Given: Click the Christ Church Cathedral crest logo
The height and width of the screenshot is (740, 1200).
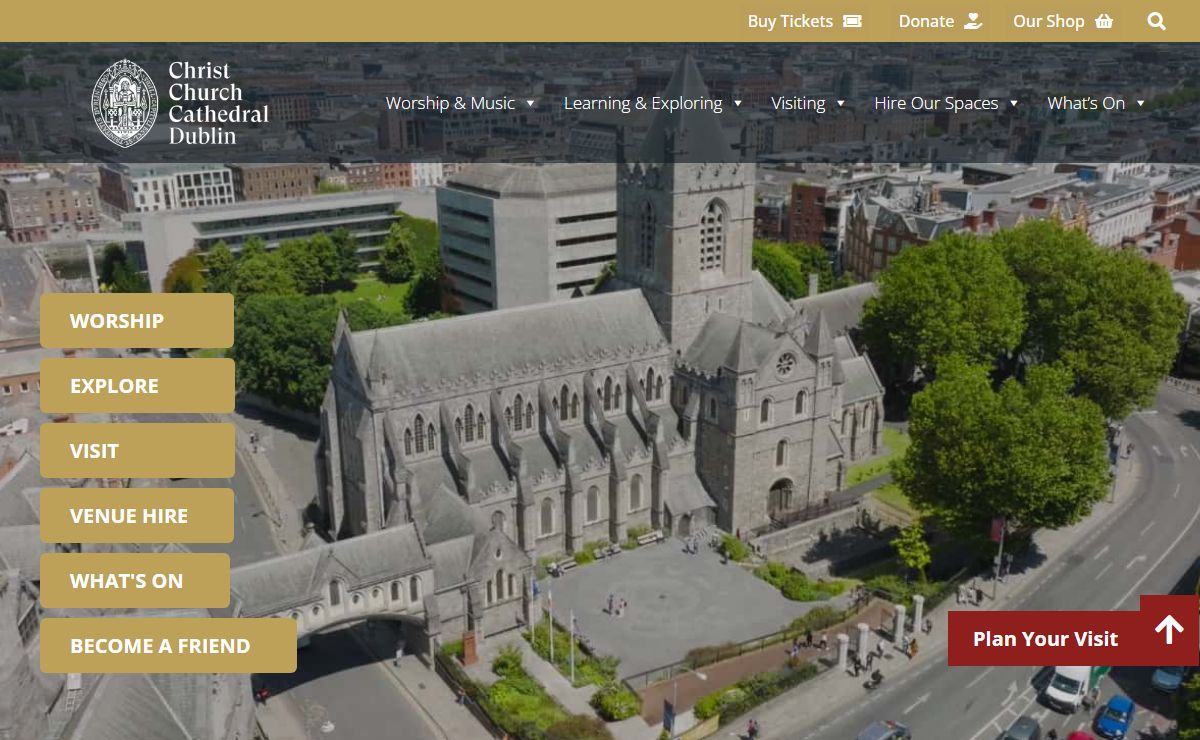Looking at the screenshot, I should (124, 103).
